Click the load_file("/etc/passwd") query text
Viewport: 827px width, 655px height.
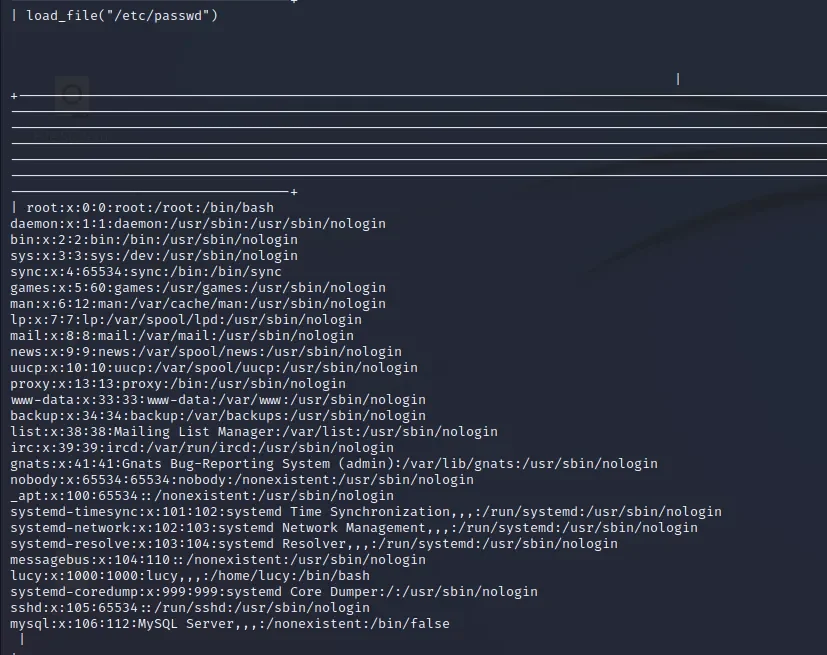122,16
